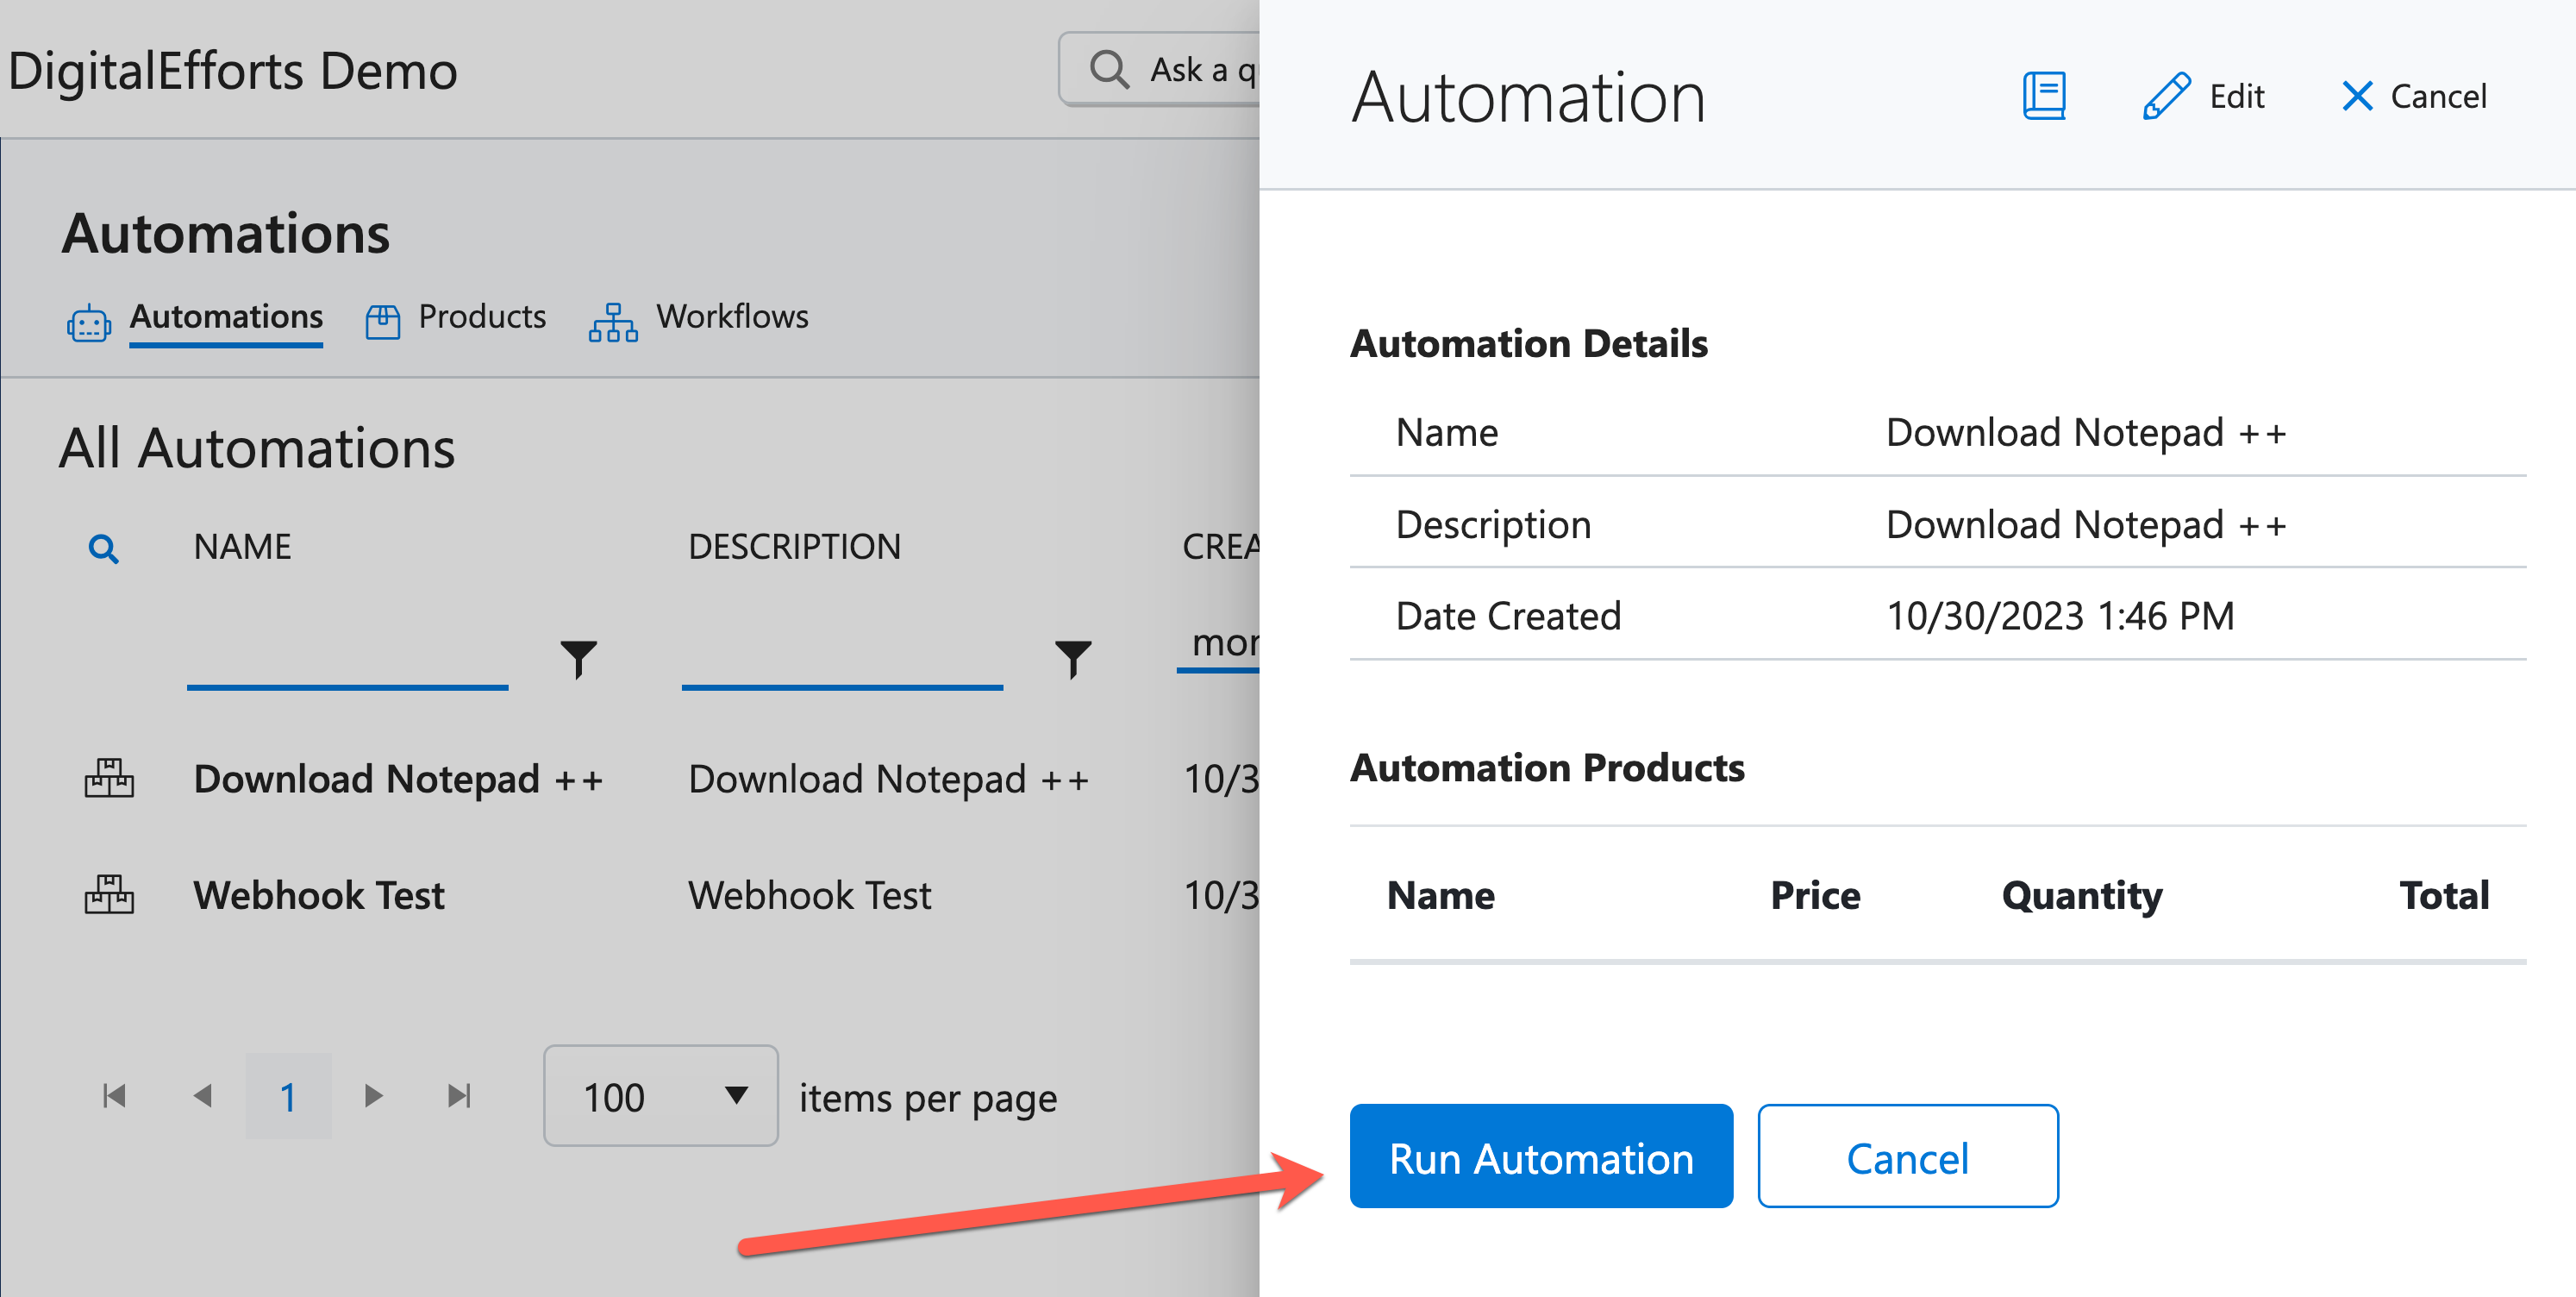Go to the last page
Image resolution: width=2576 pixels, height=1297 pixels.
[459, 1096]
